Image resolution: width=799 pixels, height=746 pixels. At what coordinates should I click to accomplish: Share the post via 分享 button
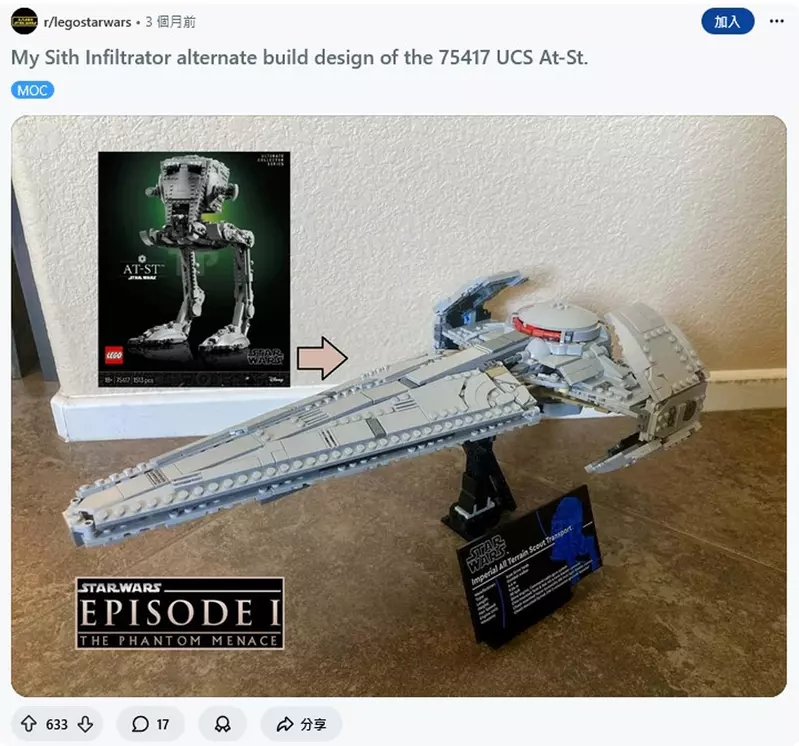pos(301,724)
